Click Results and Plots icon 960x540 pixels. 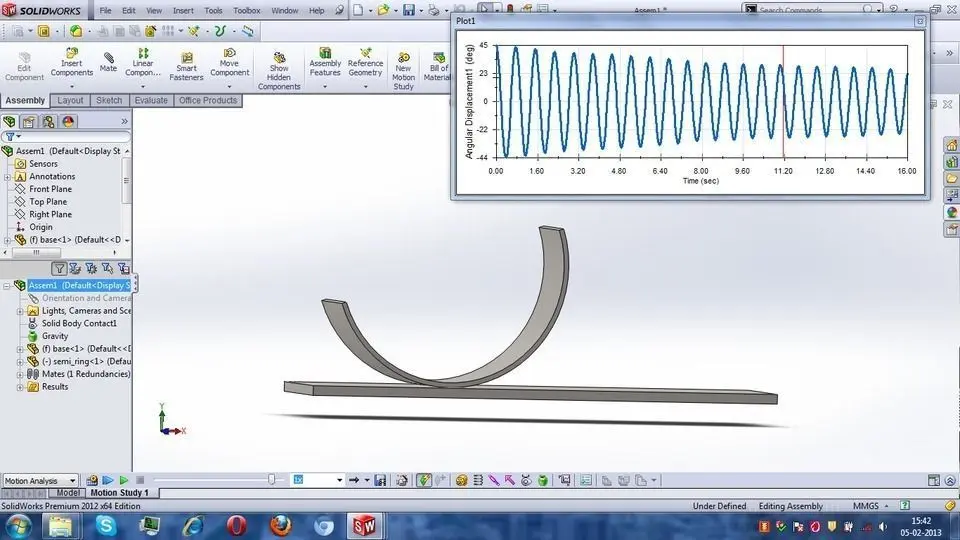564,481
